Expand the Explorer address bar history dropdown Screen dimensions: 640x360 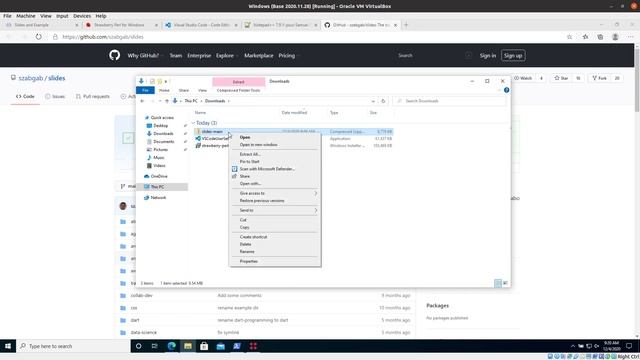click(x=373, y=101)
